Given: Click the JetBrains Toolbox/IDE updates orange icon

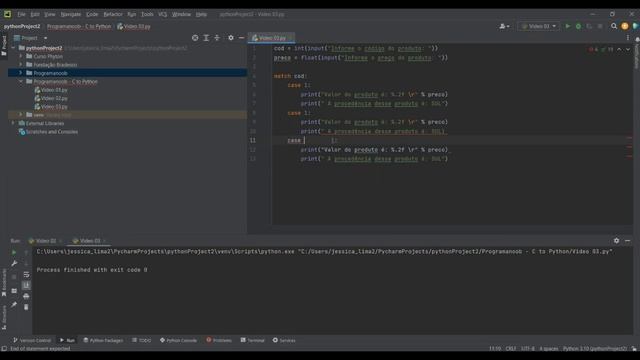Looking at the screenshot, I should point(624,26).
